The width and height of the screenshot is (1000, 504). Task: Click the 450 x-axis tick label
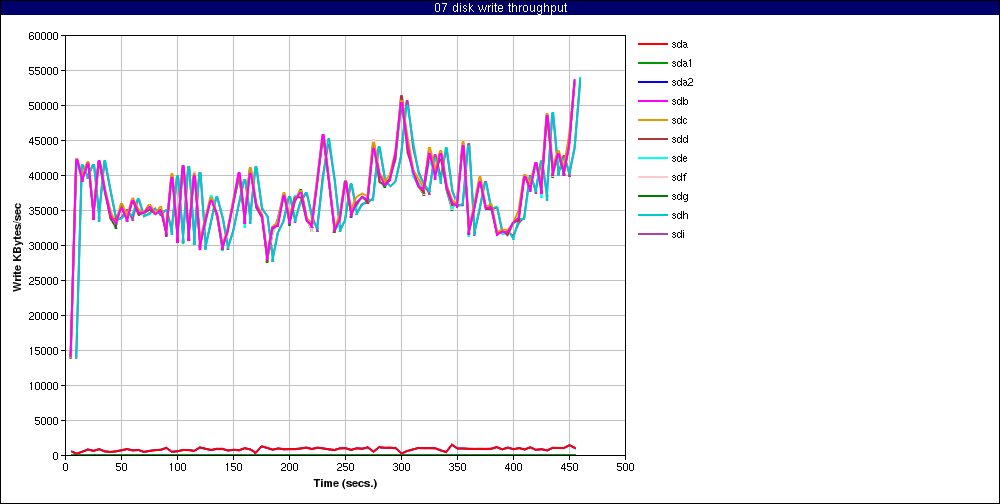(570, 467)
